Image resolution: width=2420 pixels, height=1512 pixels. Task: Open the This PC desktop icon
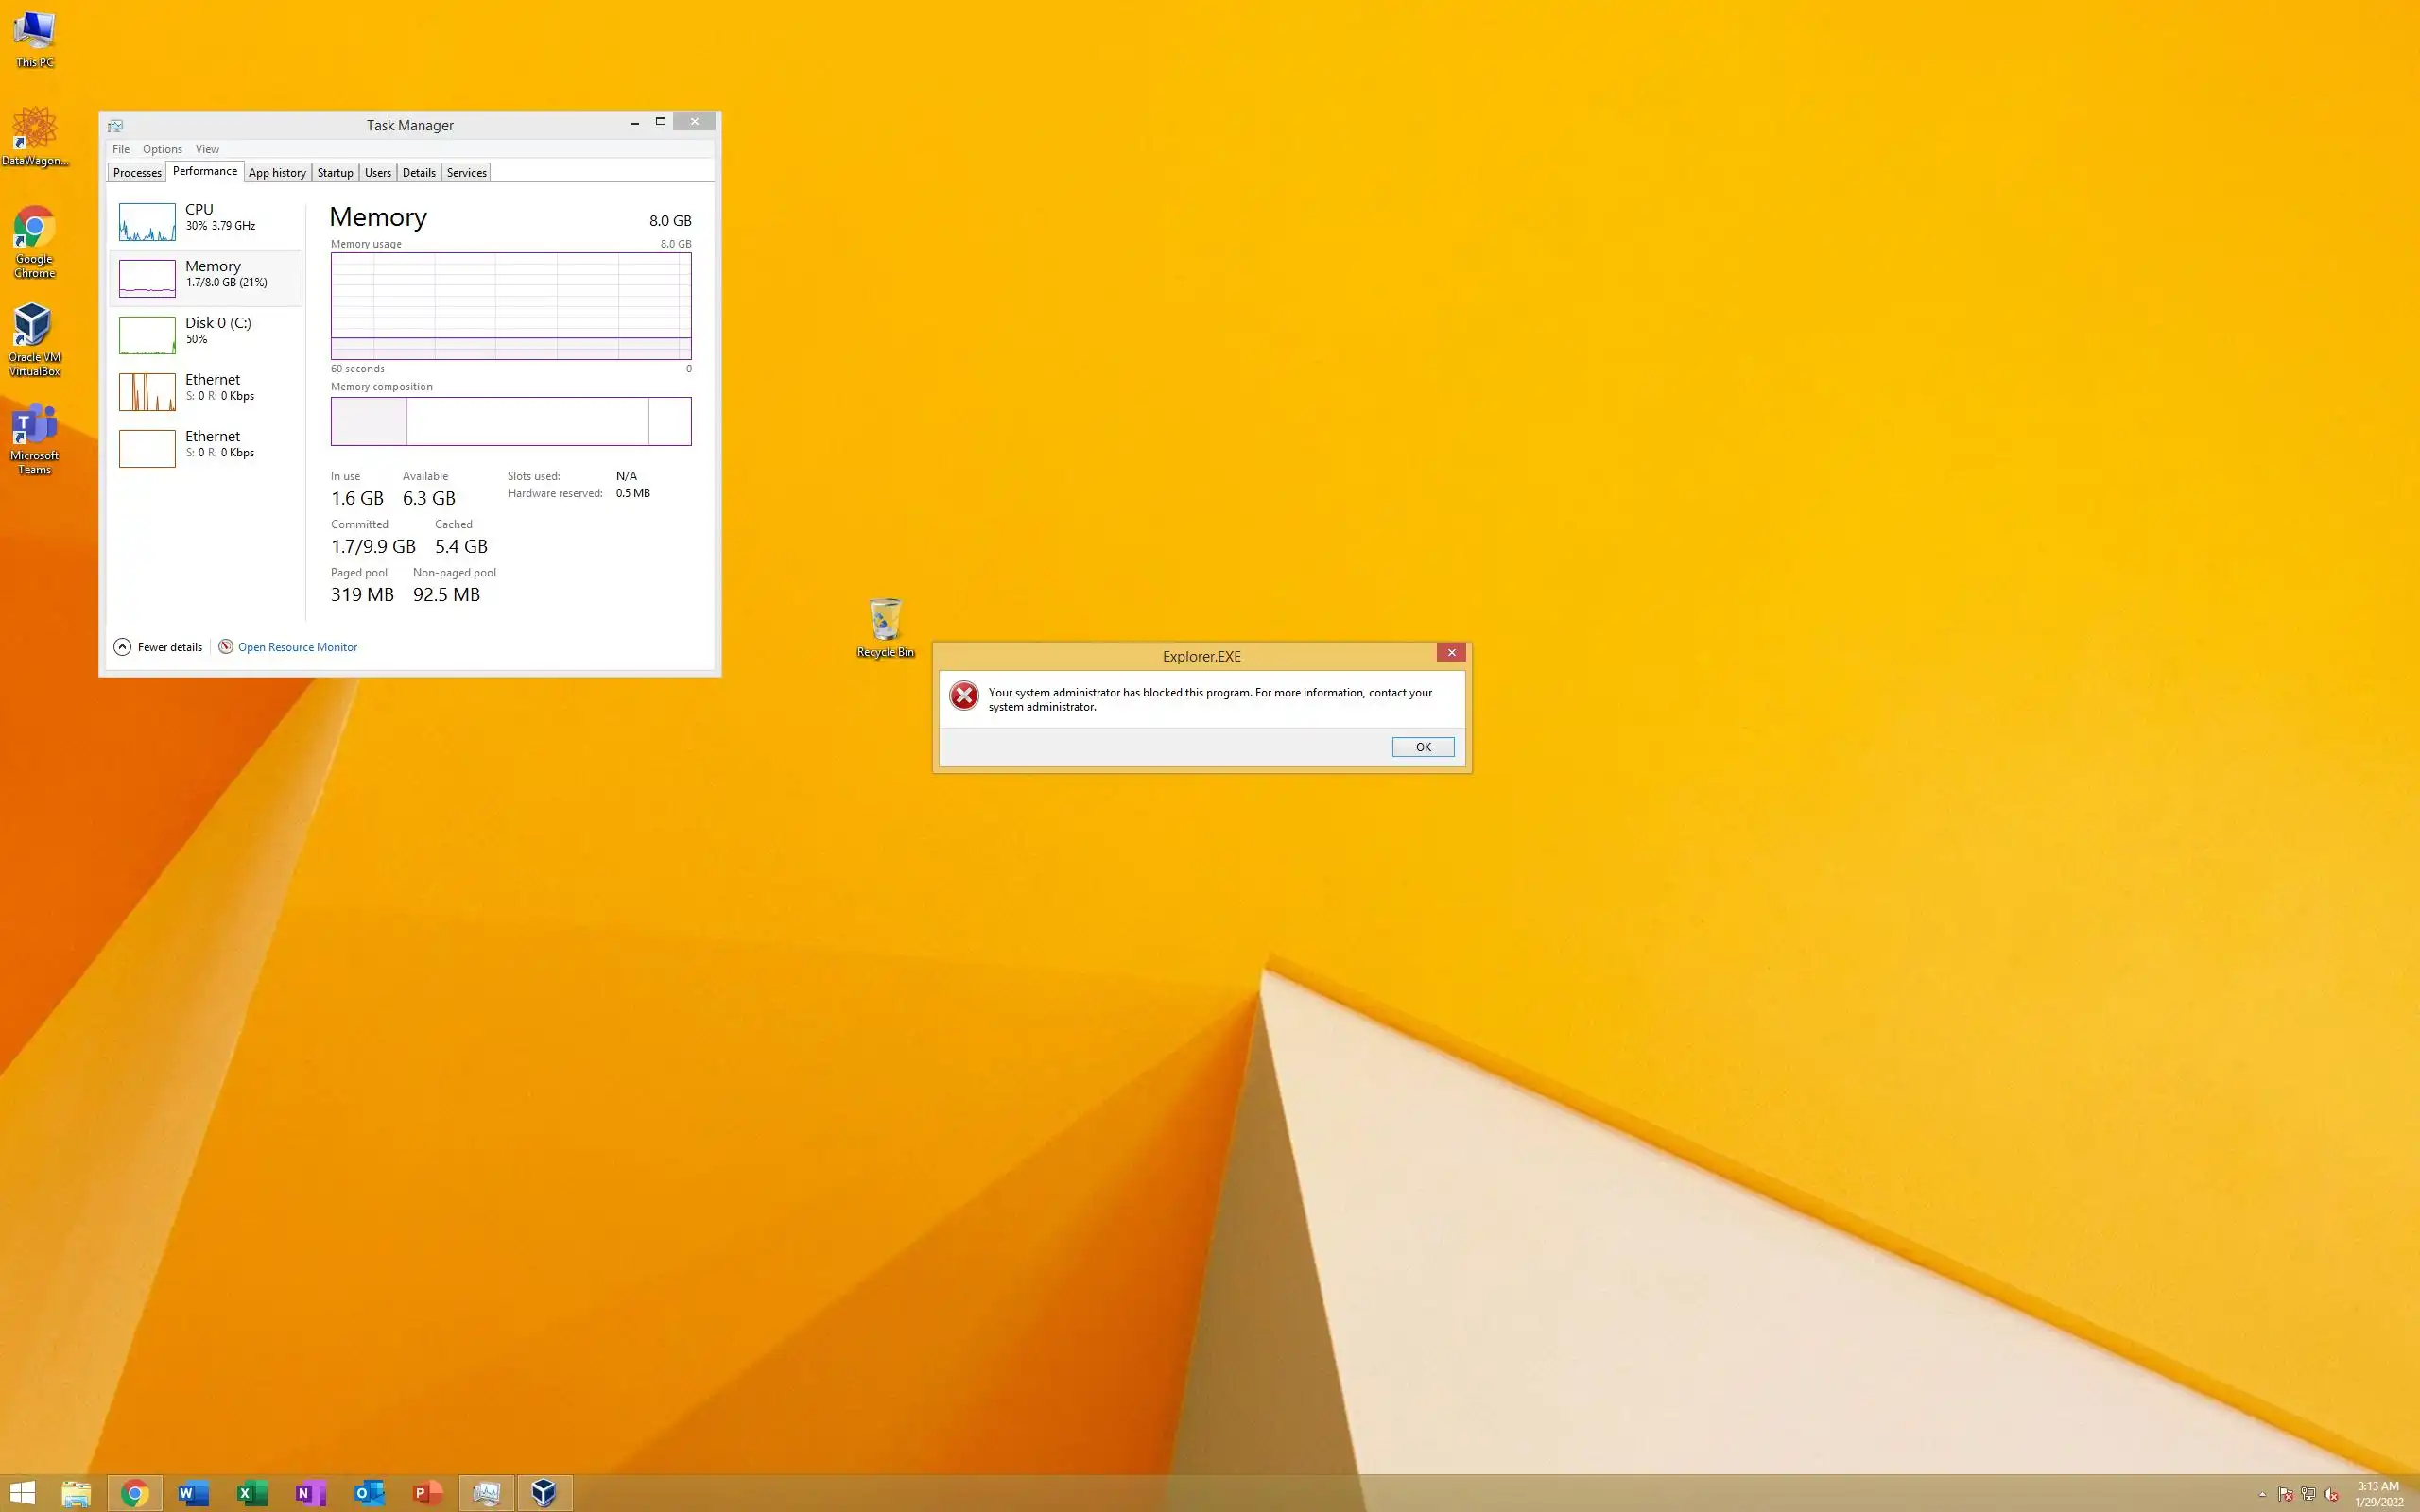coord(34,38)
